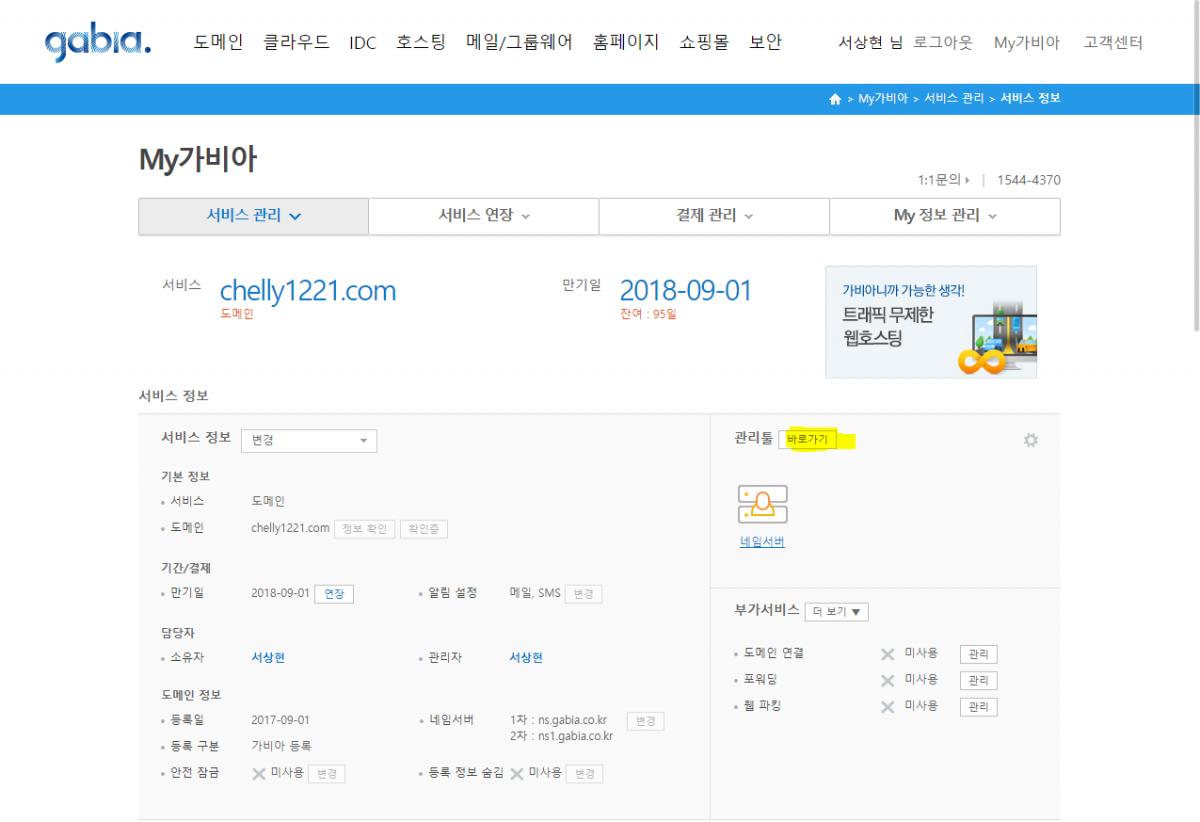Click My가비아 in the breadcrumb
This screenshot has width=1200, height=822.
pos(883,99)
